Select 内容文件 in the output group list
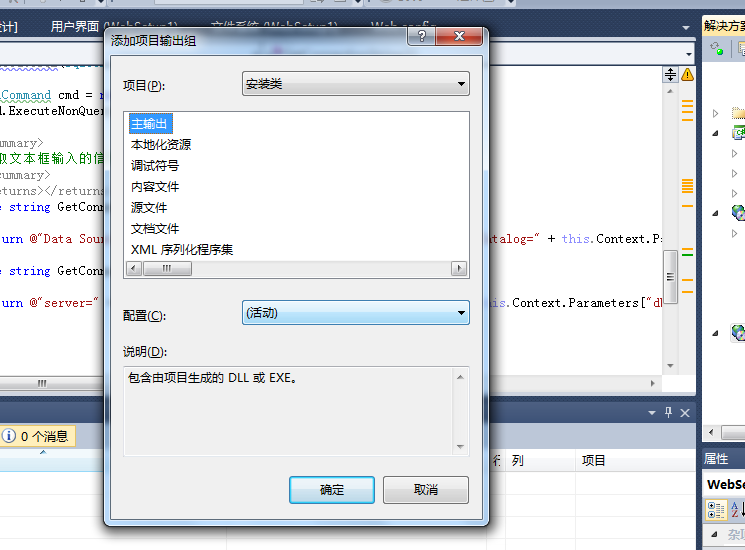 coord(155,187)
